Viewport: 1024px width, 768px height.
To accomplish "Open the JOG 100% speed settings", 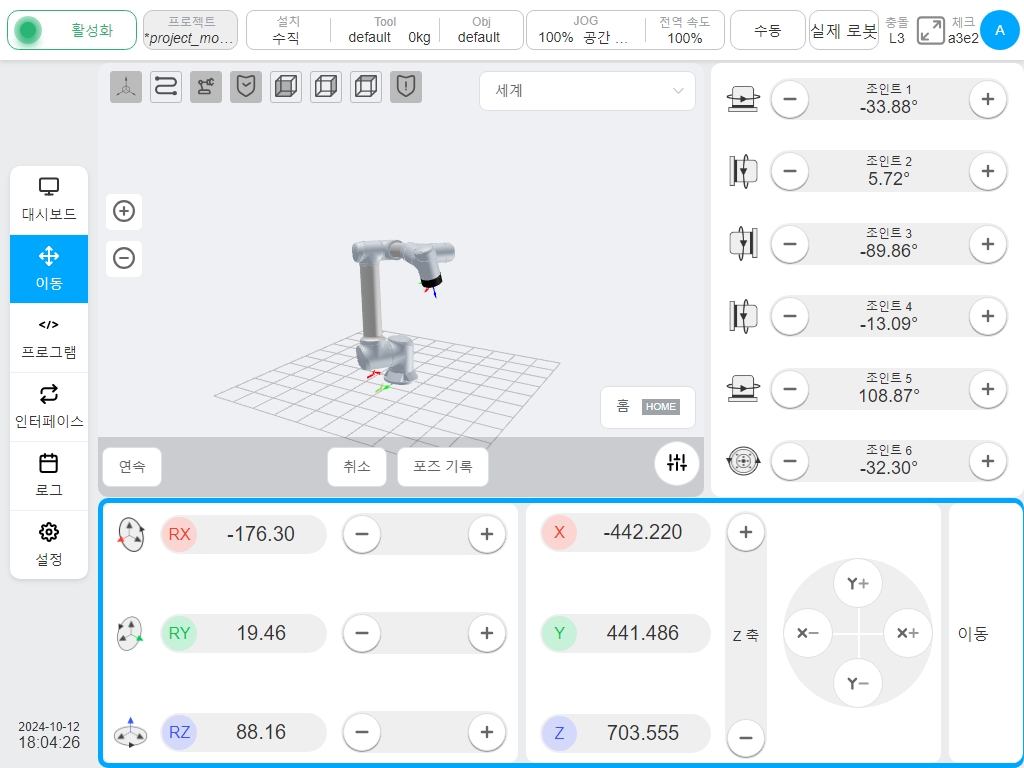I will tap(585, 30).
